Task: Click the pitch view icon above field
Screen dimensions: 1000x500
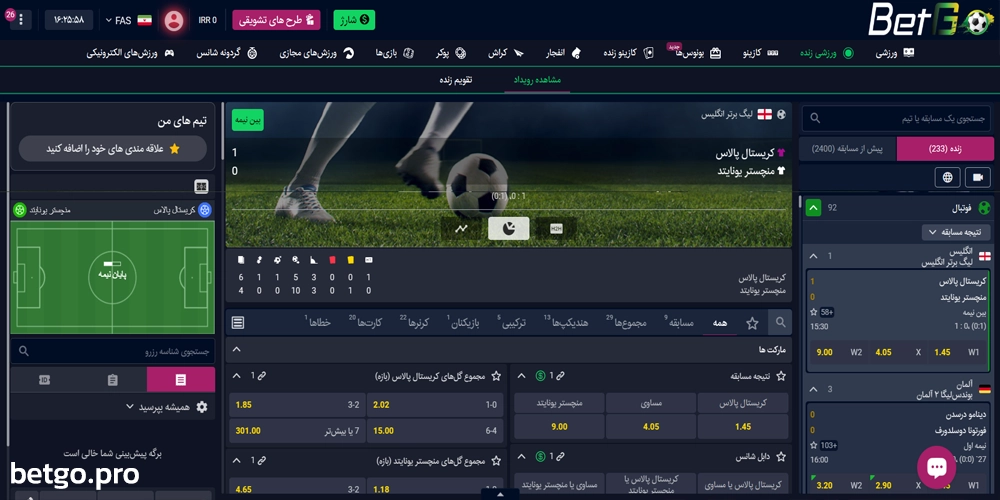Action: [202, 187]
